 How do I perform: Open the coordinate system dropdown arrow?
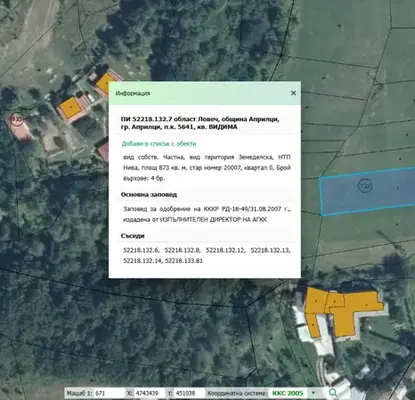[313, 393]
